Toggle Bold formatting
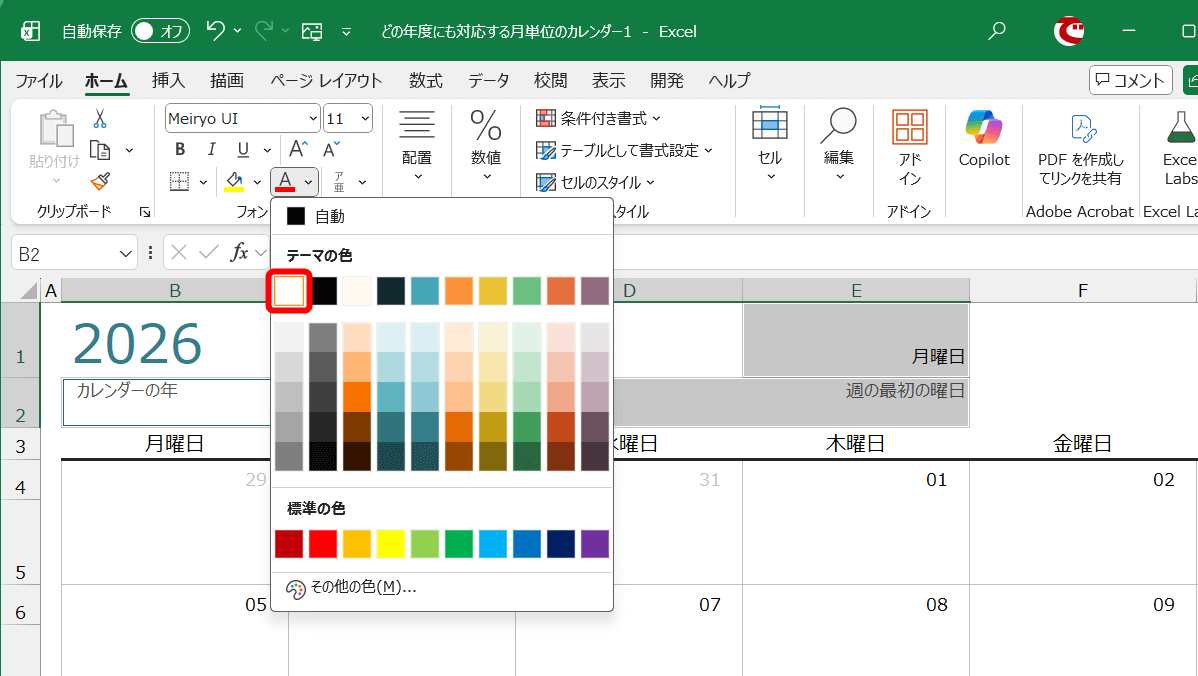1198x676 pixels. pyautogui.click(x=180, y=148)
